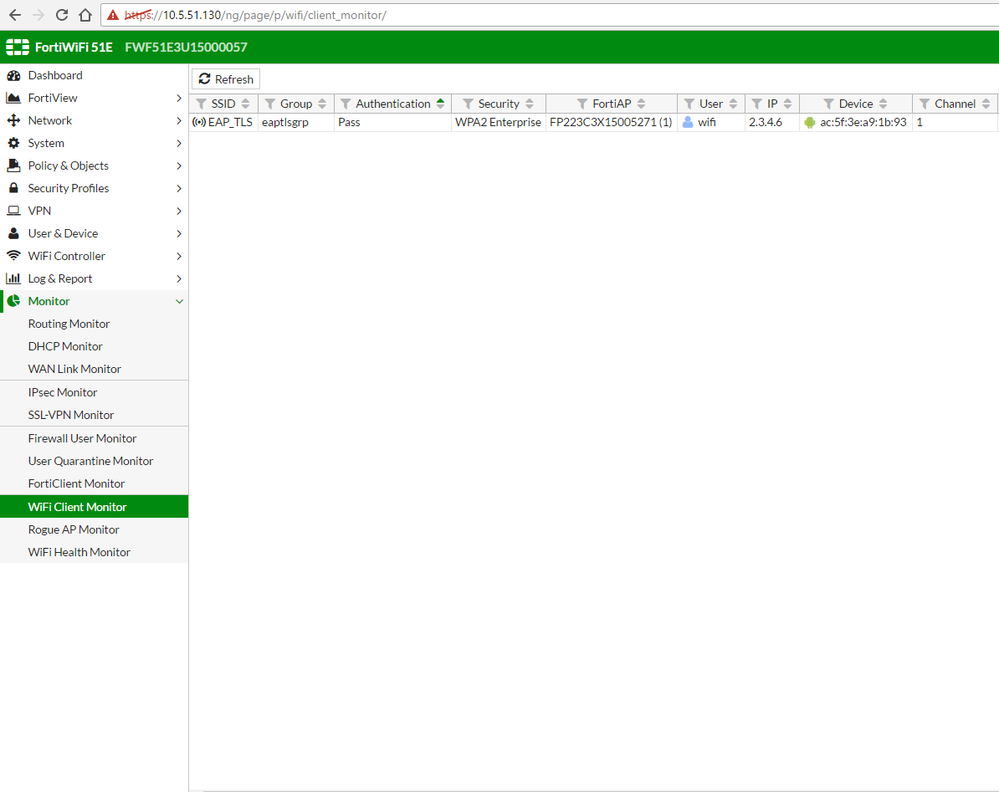Viewport: 999px width, 792px height.
Task: Click the Fortinet logo in header
Action: coord(17,47)
